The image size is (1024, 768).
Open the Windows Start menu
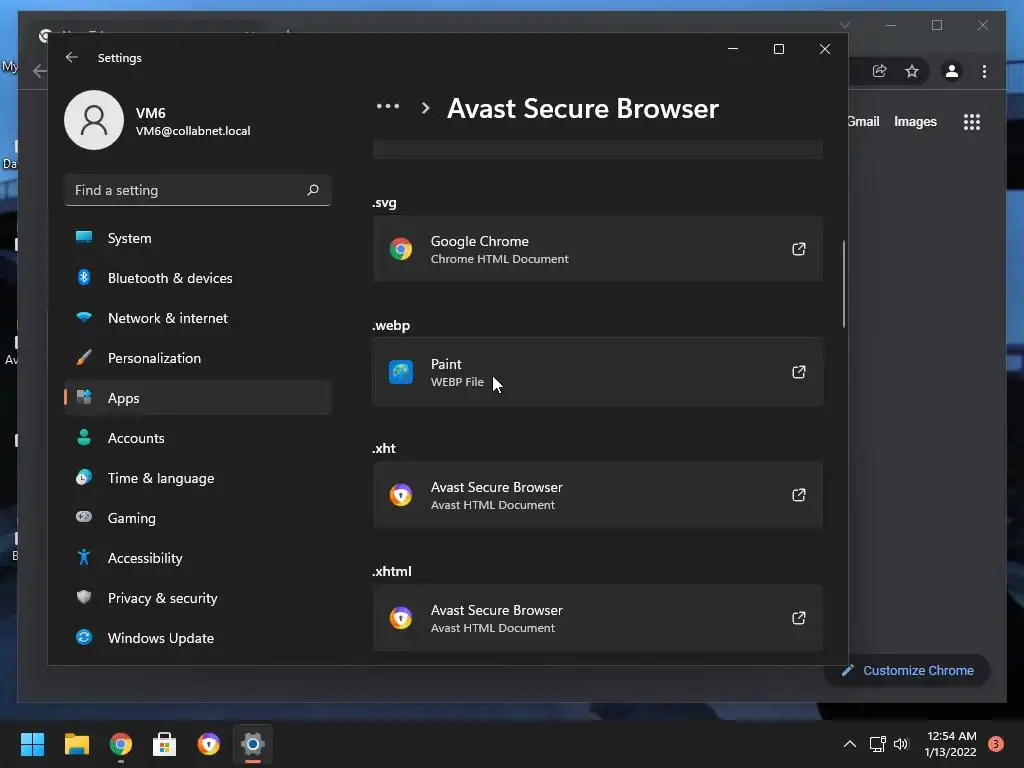pos(32,744)
